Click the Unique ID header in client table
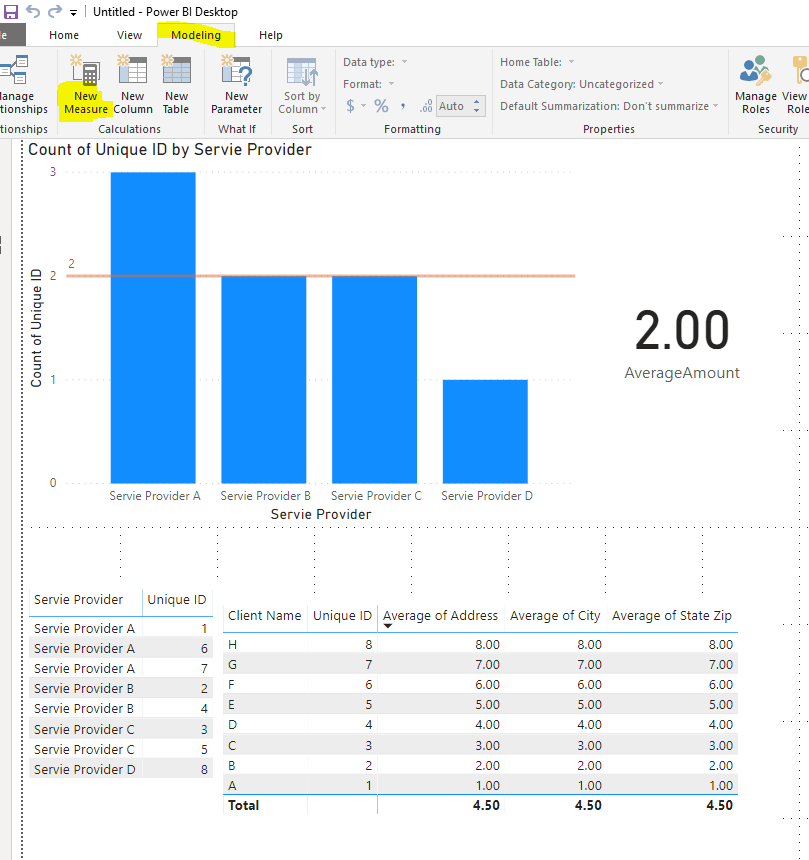This screenshot has width=809, height=860. point(342,615)
